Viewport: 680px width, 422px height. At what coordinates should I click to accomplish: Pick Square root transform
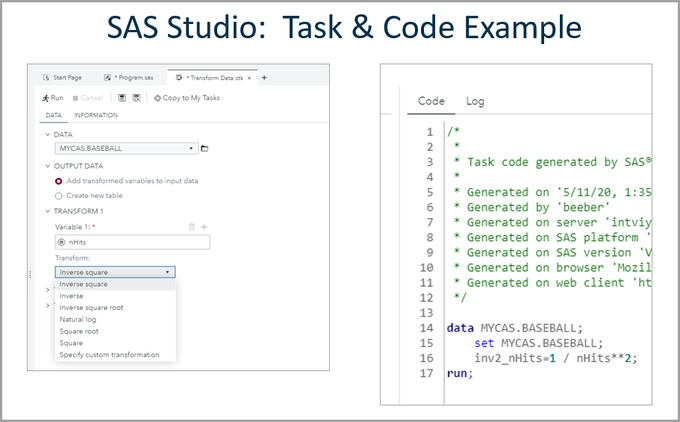[x=115, y=331]
